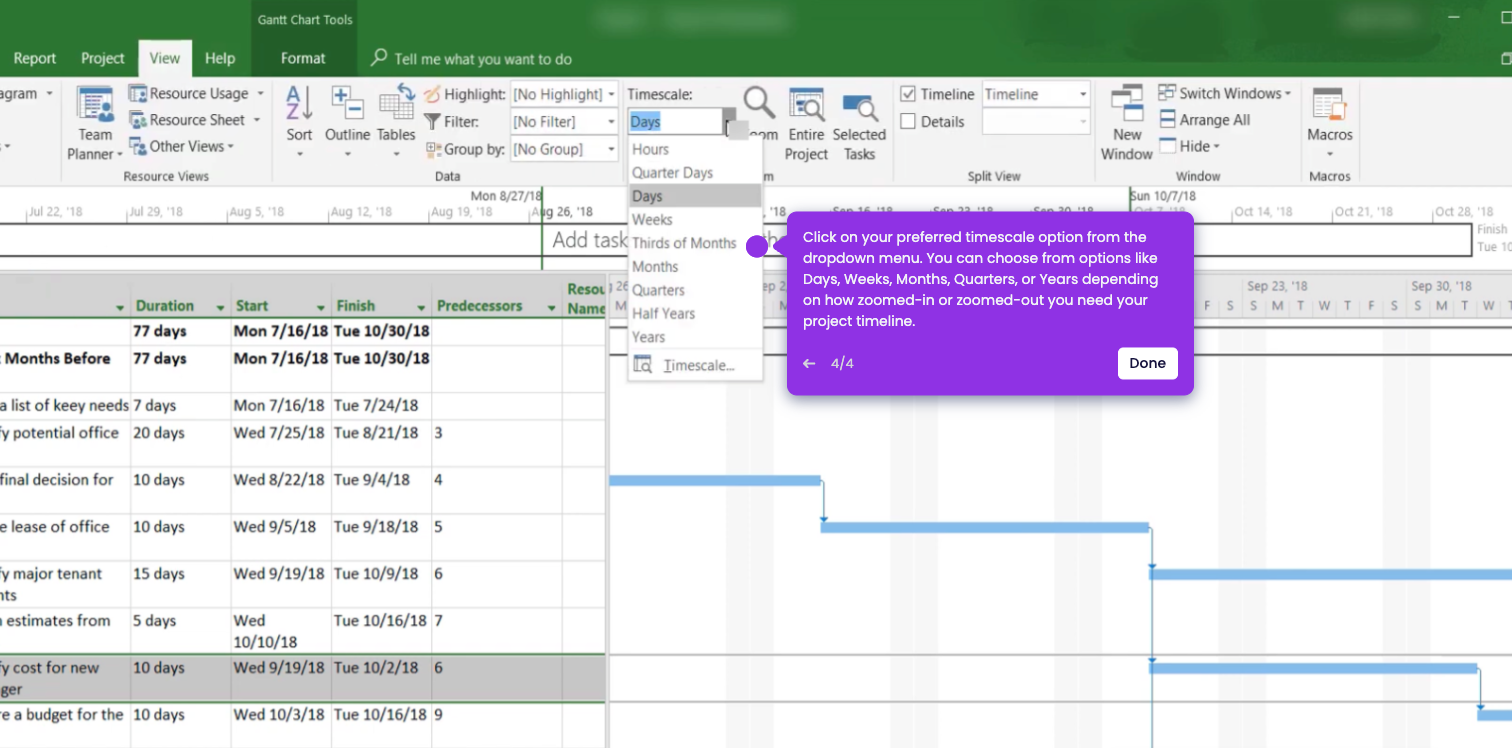Image resolution: width=1512 pixels, height=748 pixels.
Task: Open a New Window
Action: coord(1127,124)
